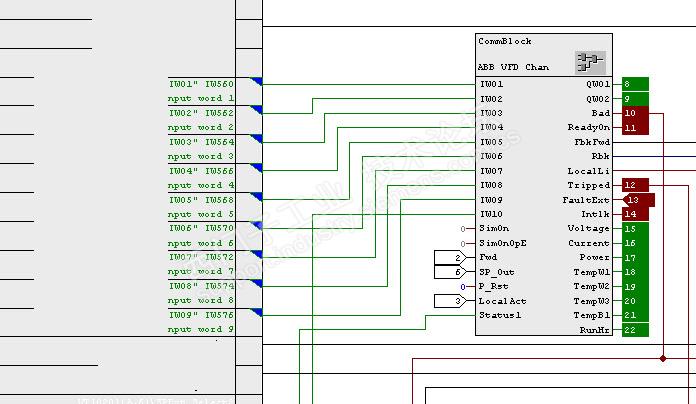Click blue triangle marker beside IW562 entry

(256, 110)
